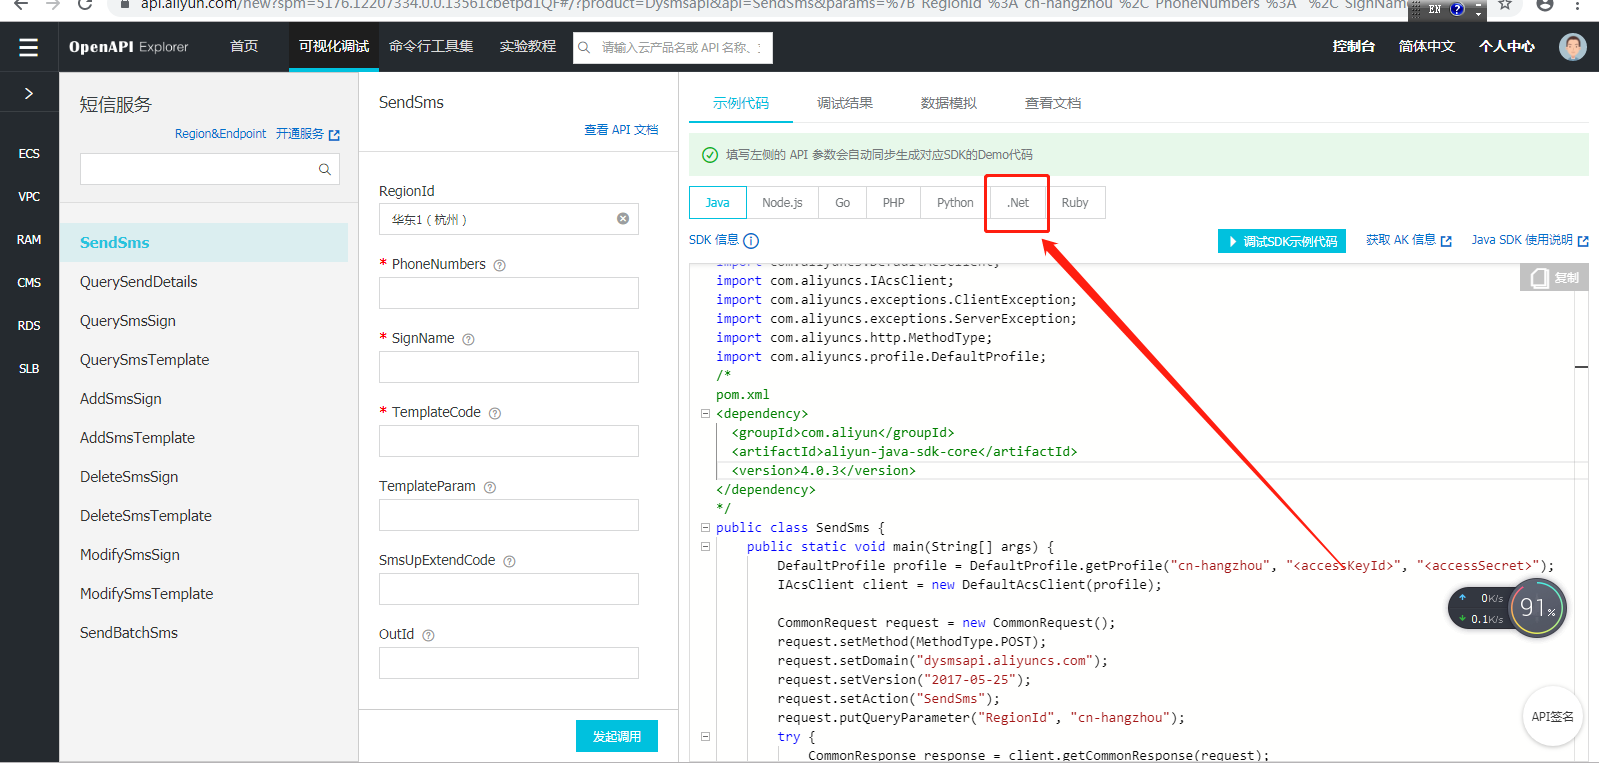Collapse the SendSms class fold
Image resolution: width=1599 pixels, height=765 pixels.
pos(705,528)
